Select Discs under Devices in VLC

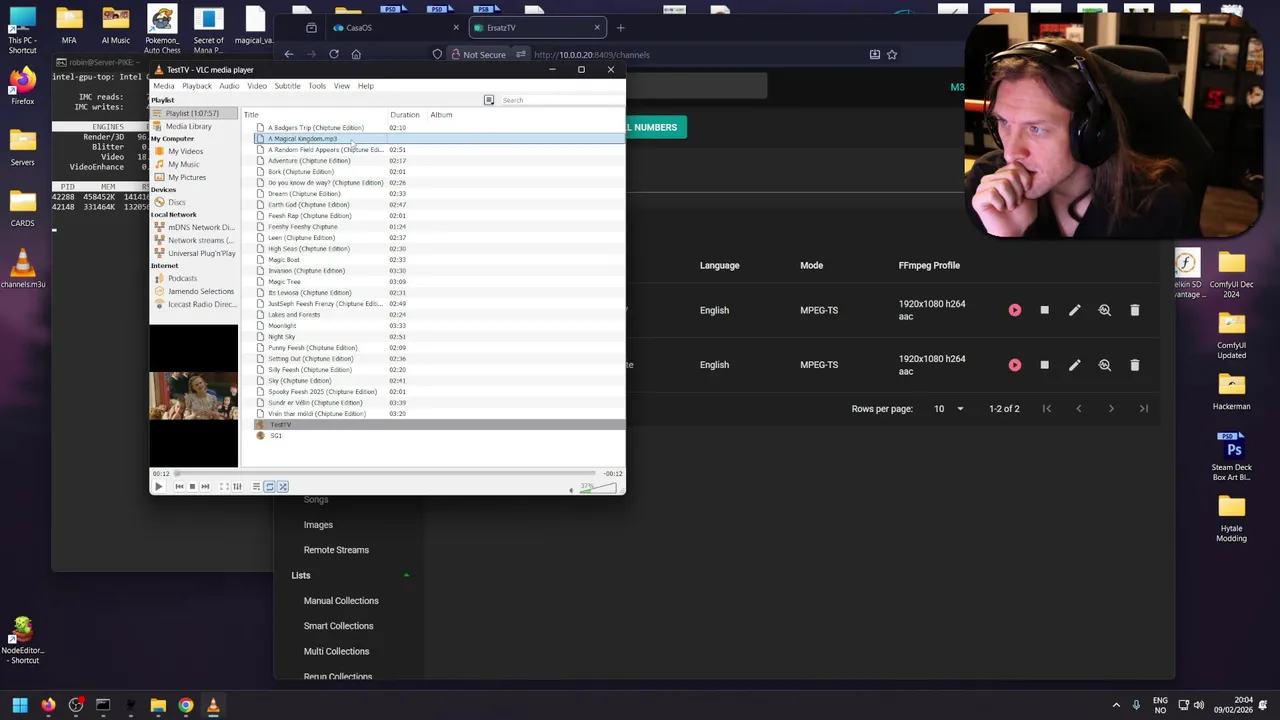click(176, 202)
